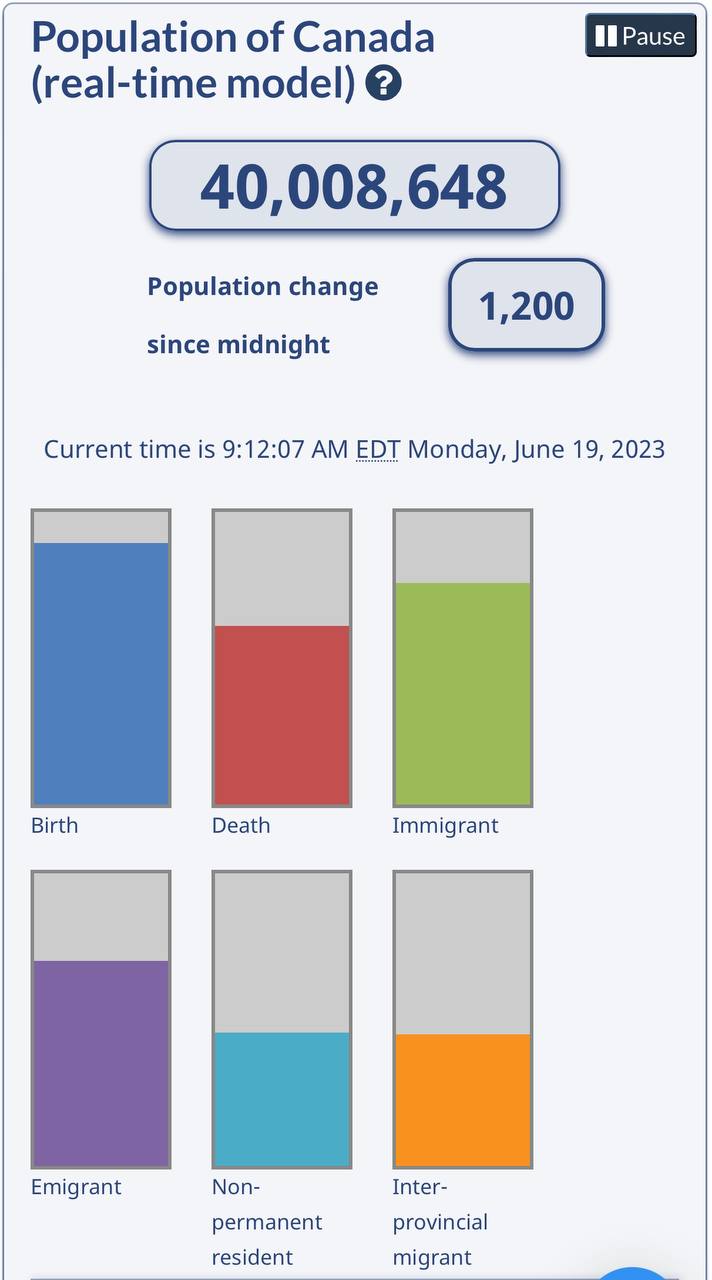Click the current time text line
Viewport: 712px width, 1280px height.
pyautogui.click(x=354, y=449)
